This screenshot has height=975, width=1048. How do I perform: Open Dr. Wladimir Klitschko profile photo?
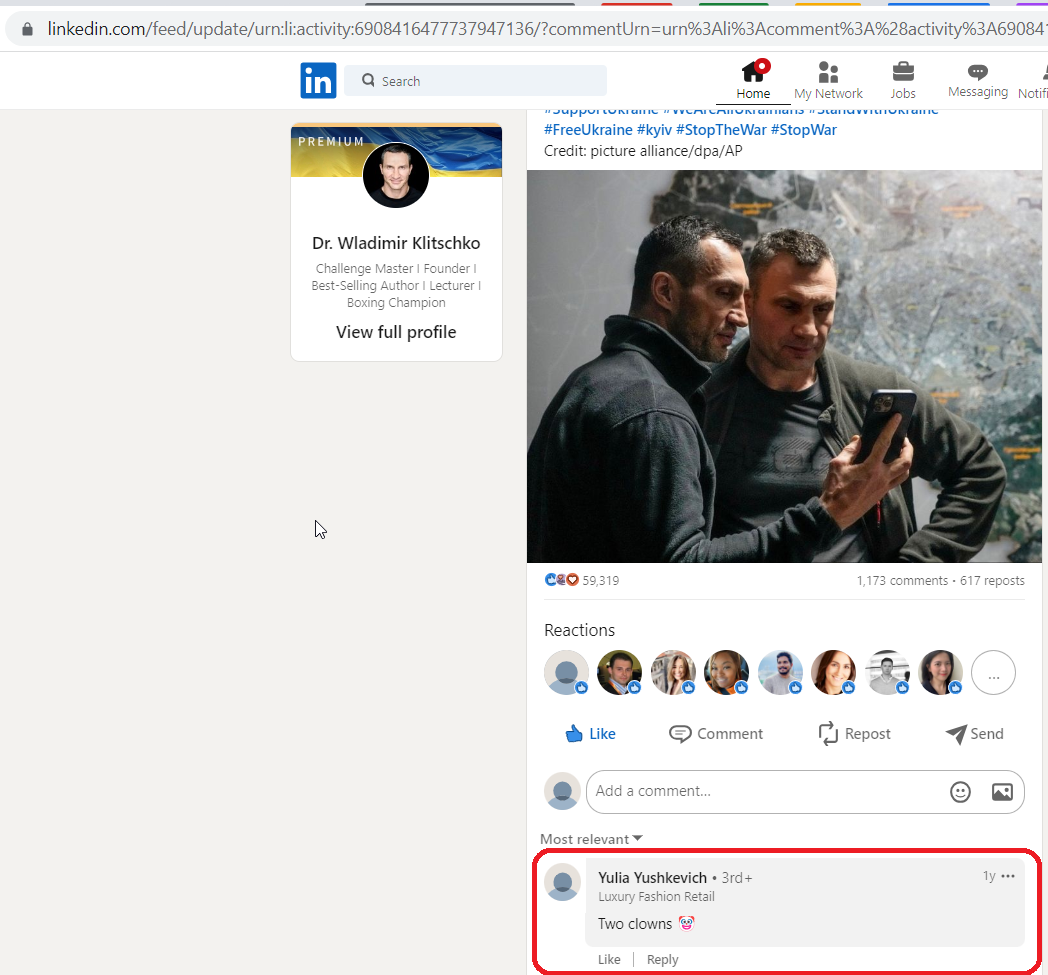coord(396,175)
